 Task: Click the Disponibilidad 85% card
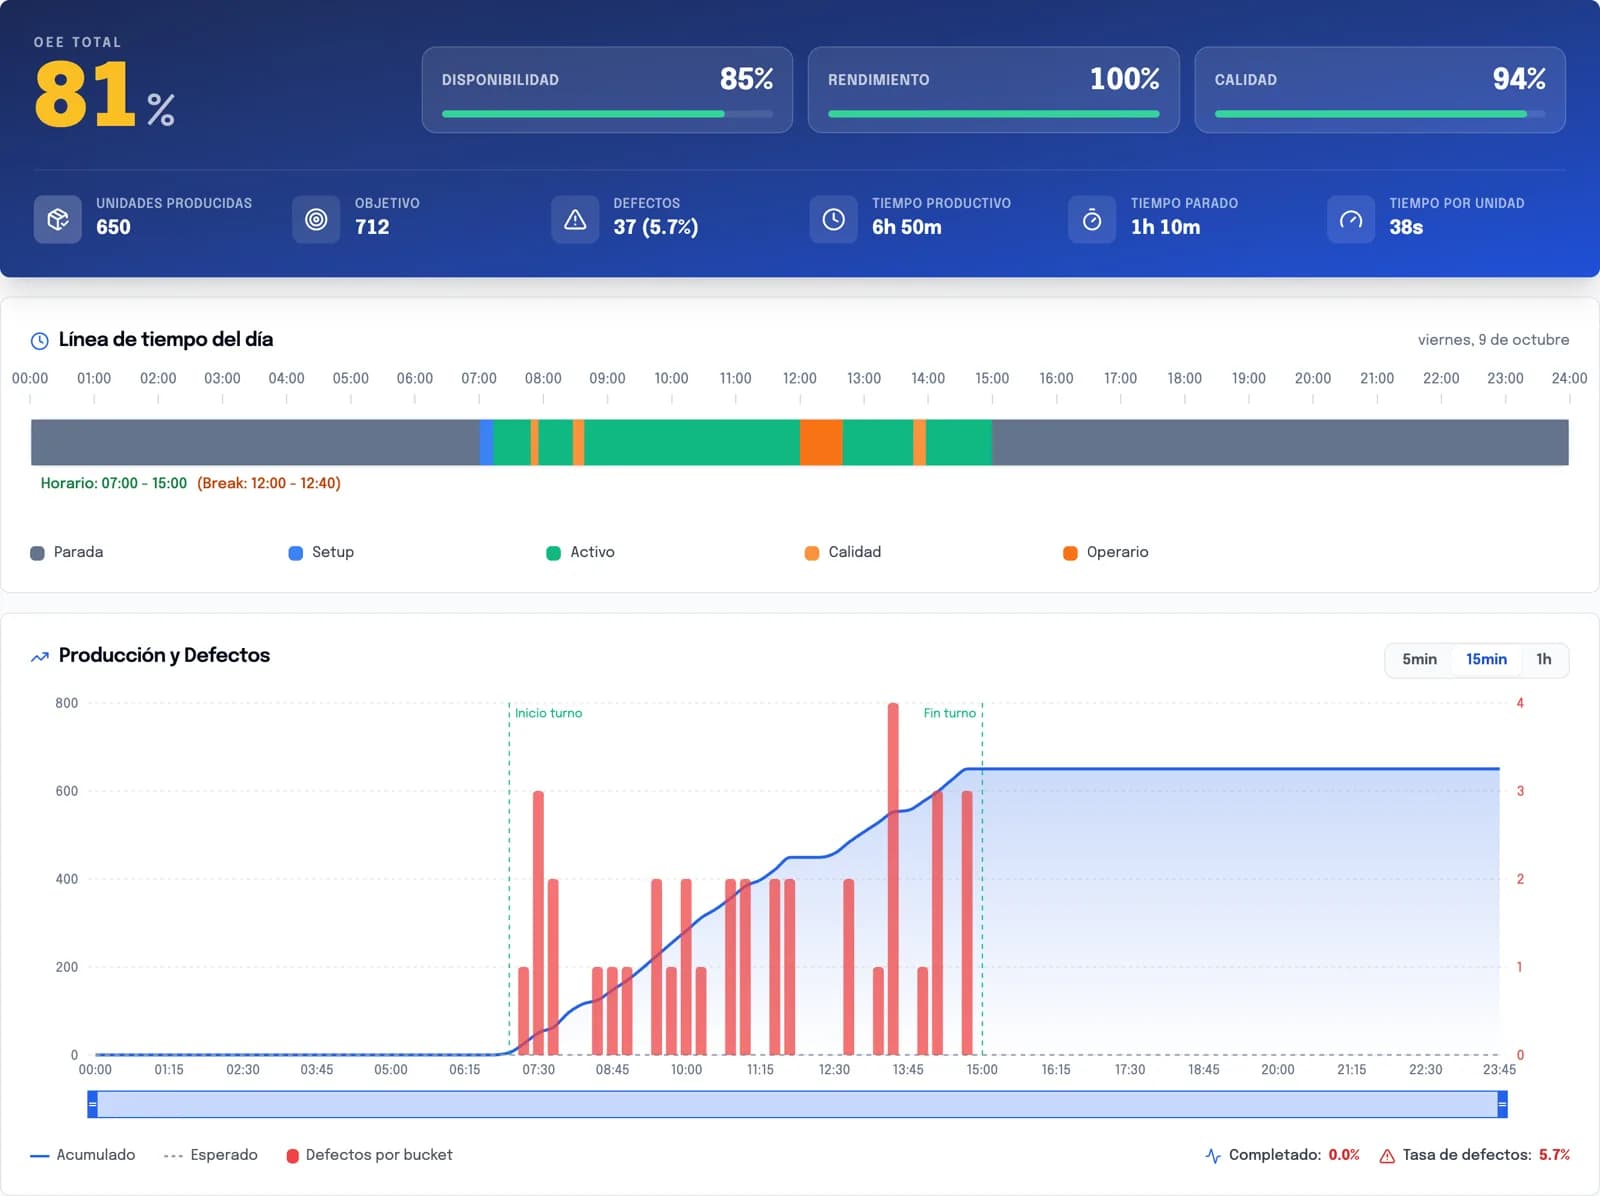click(607, 90)
